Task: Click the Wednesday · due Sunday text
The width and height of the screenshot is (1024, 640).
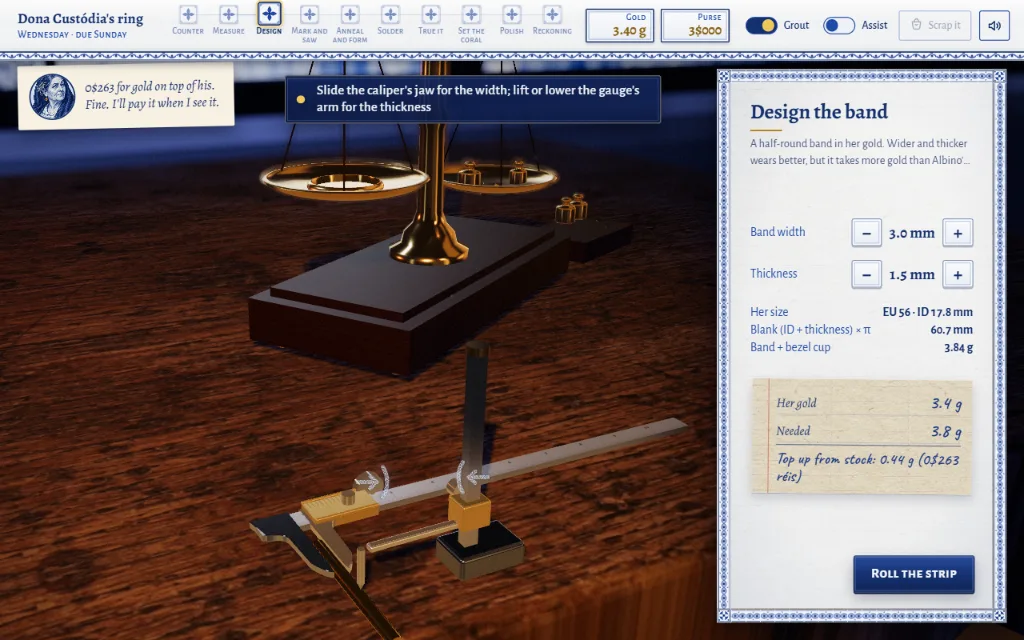Action: [72, 34]
